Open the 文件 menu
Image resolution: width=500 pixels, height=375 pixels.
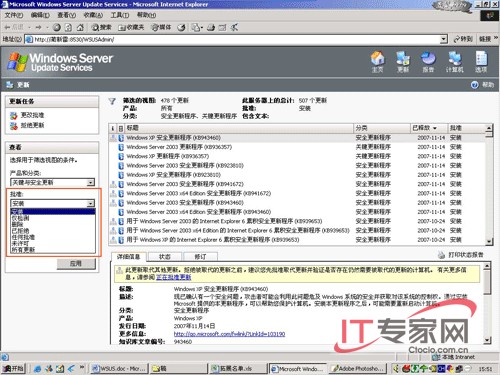tap(14, 15)
